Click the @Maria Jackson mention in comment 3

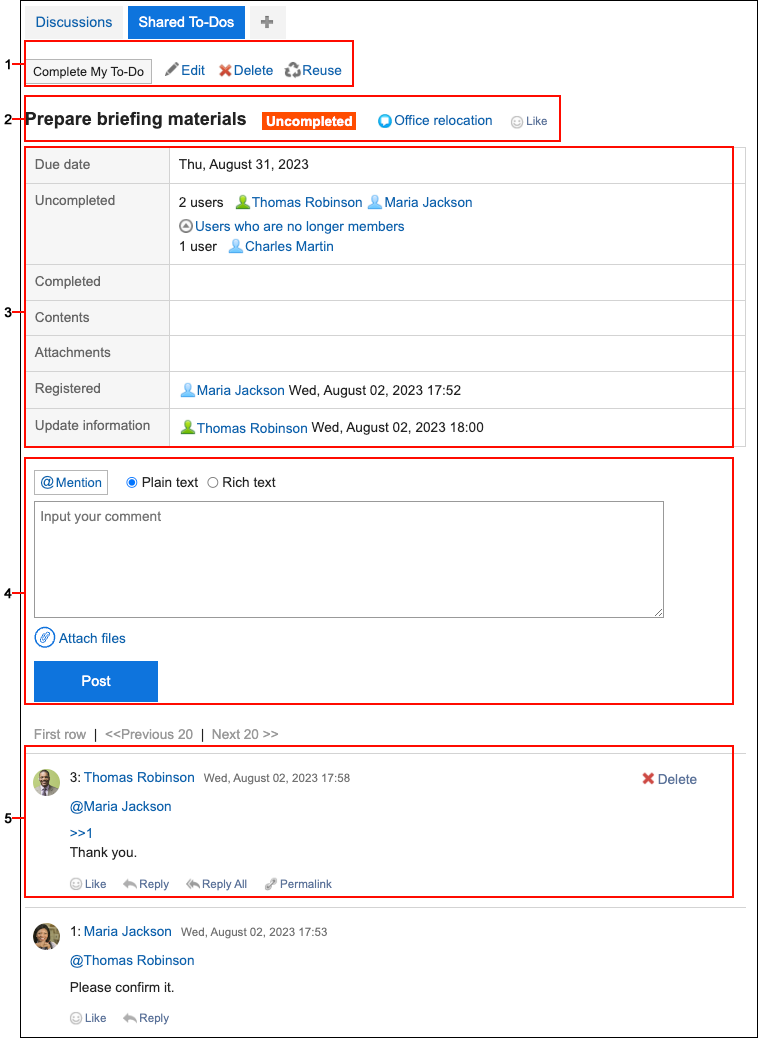(x=120, y=806)
